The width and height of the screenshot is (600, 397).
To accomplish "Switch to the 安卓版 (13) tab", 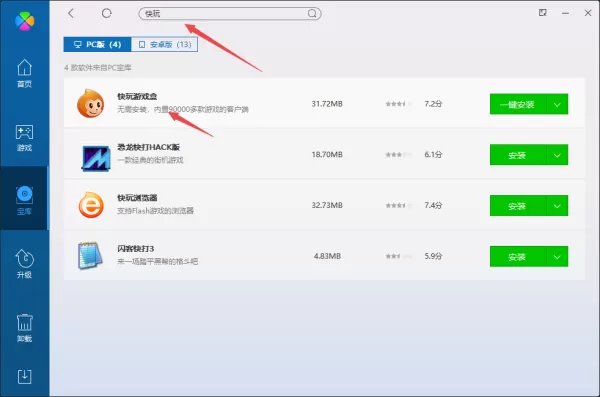I will pyautogui.click(x=165, y=44).
